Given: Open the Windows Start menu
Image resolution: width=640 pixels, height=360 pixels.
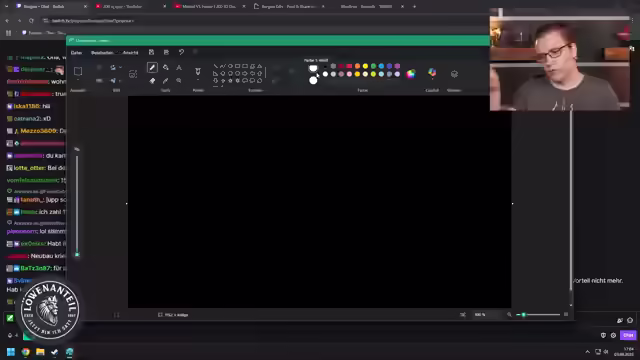Looking at the screenshot, I should click(11, 352).
